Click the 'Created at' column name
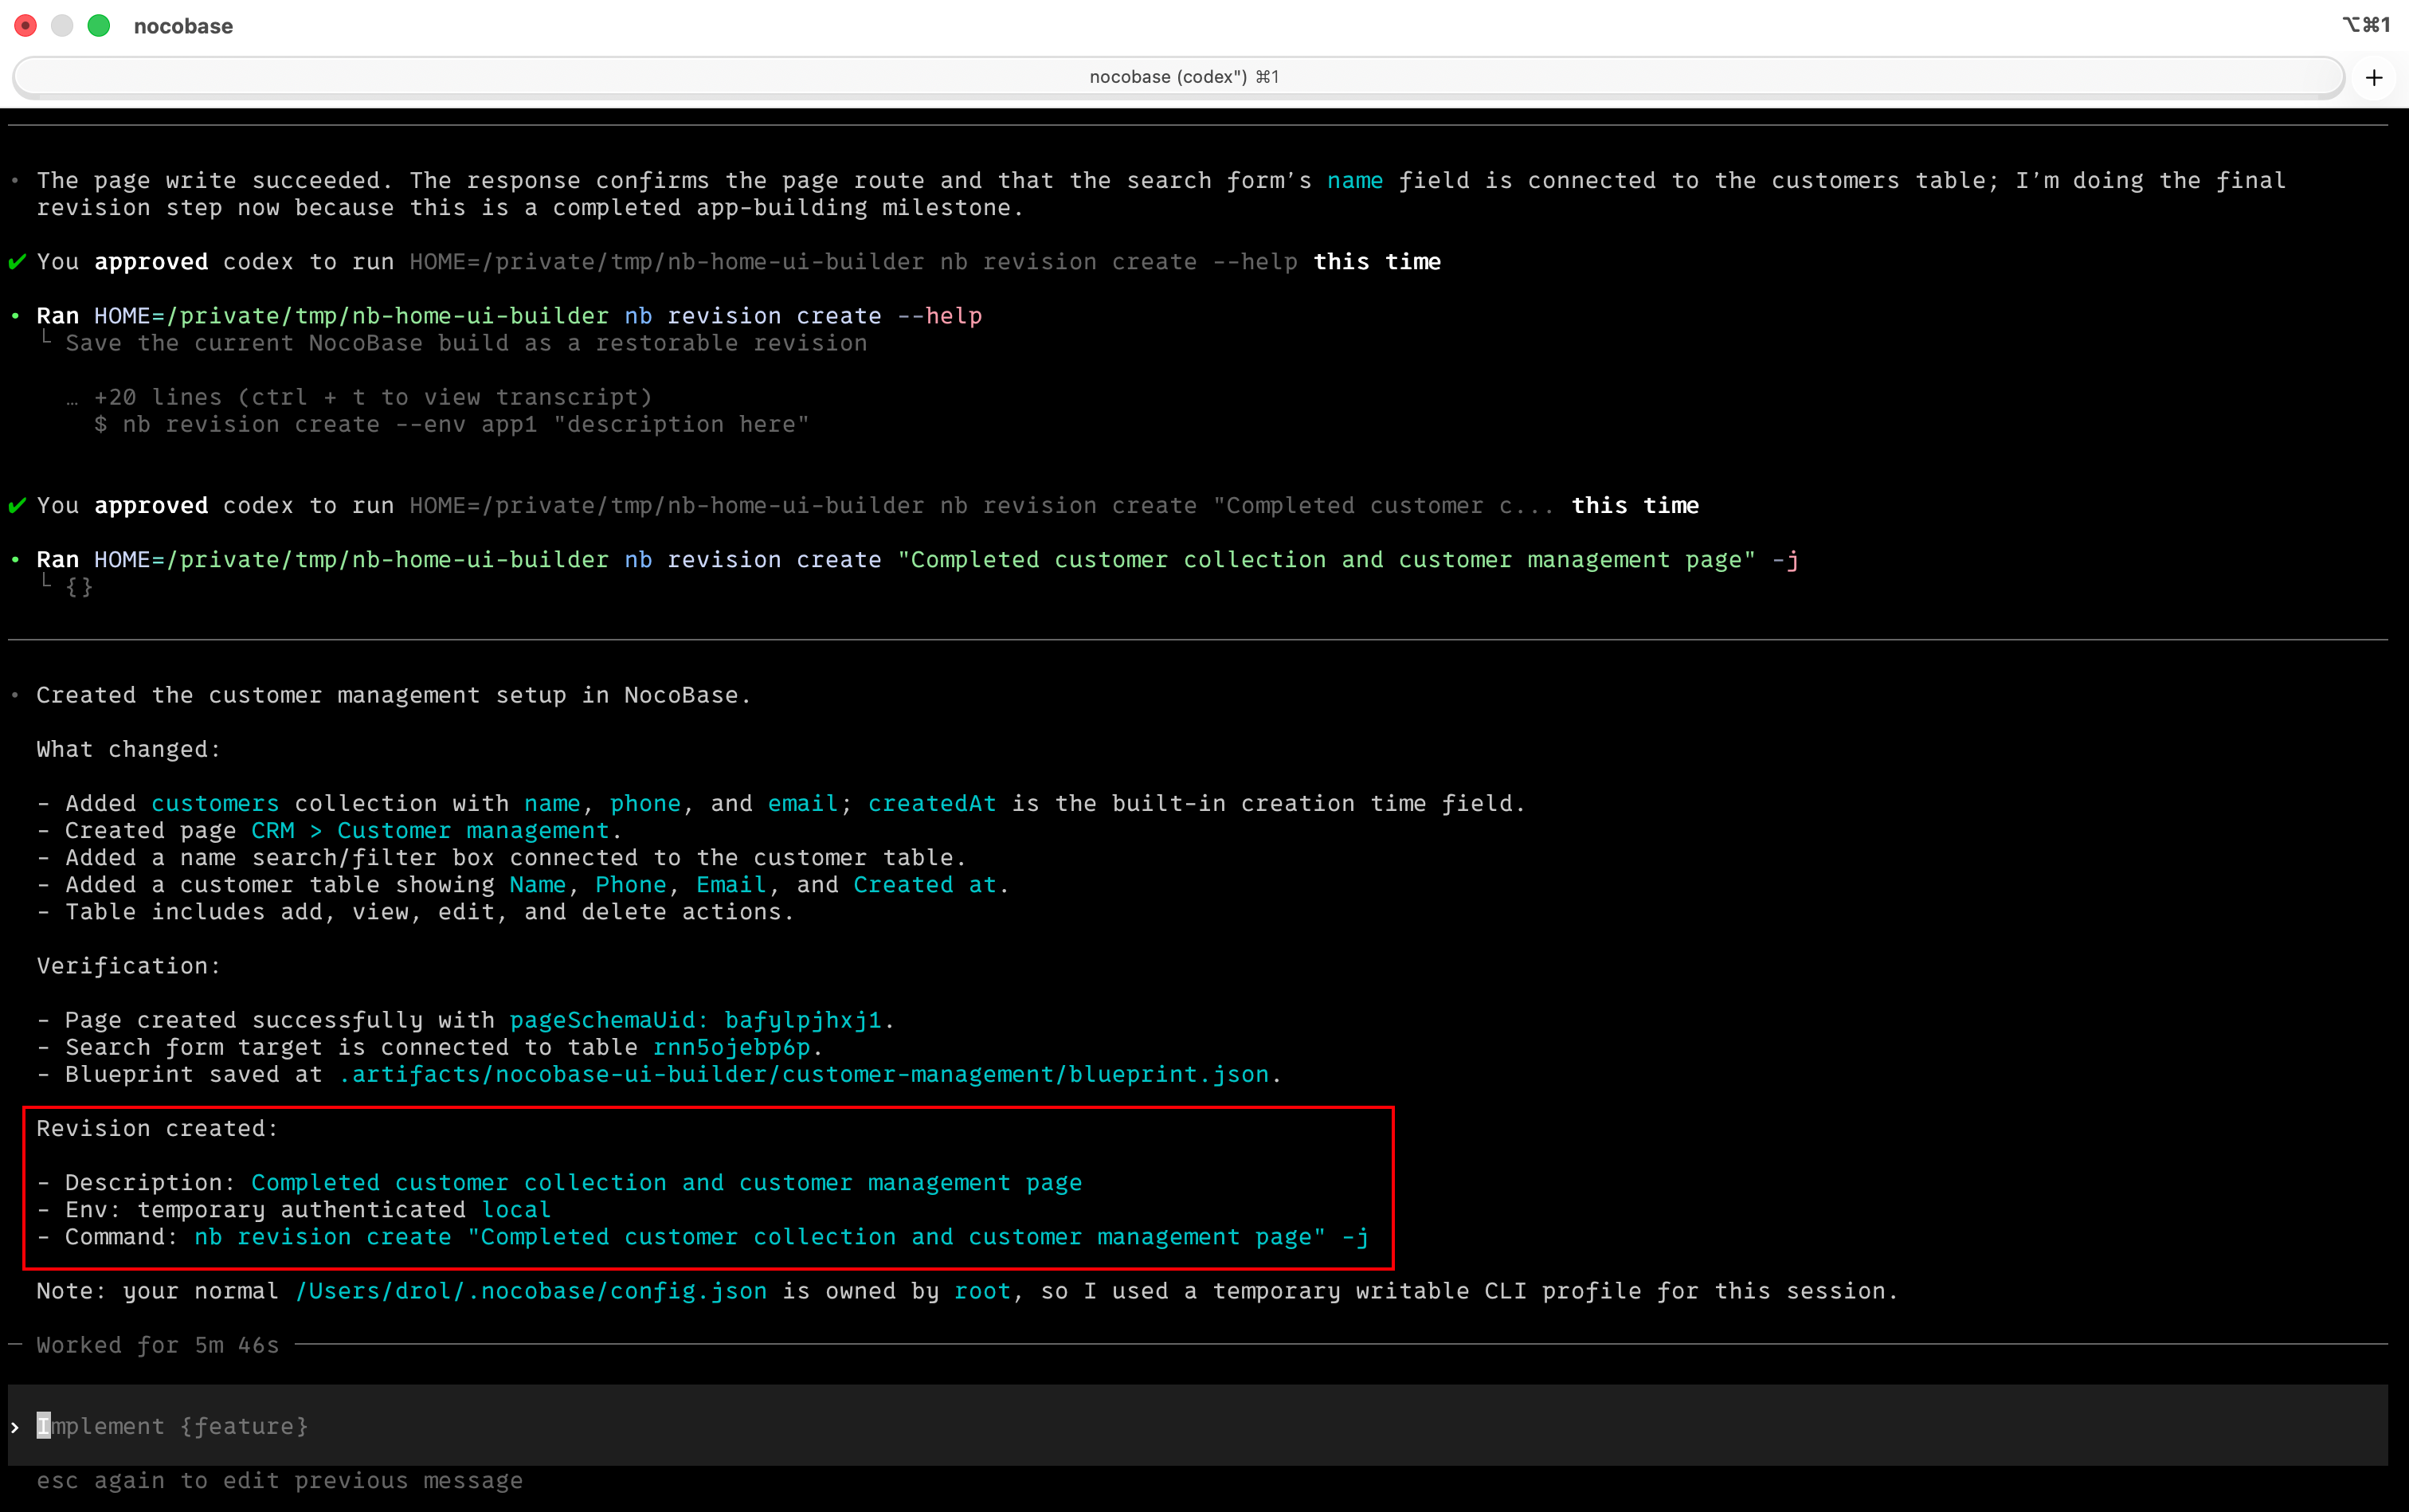 click(925, 884)
